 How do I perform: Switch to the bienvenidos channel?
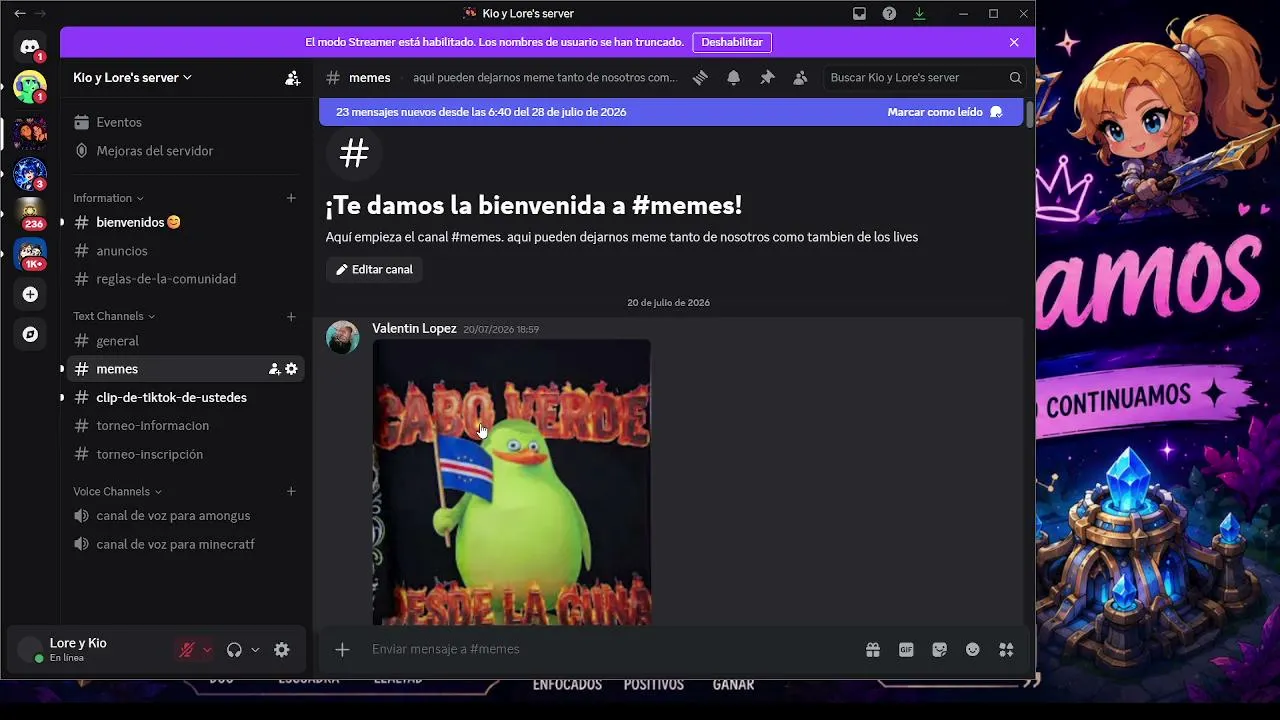click(186, 222)
